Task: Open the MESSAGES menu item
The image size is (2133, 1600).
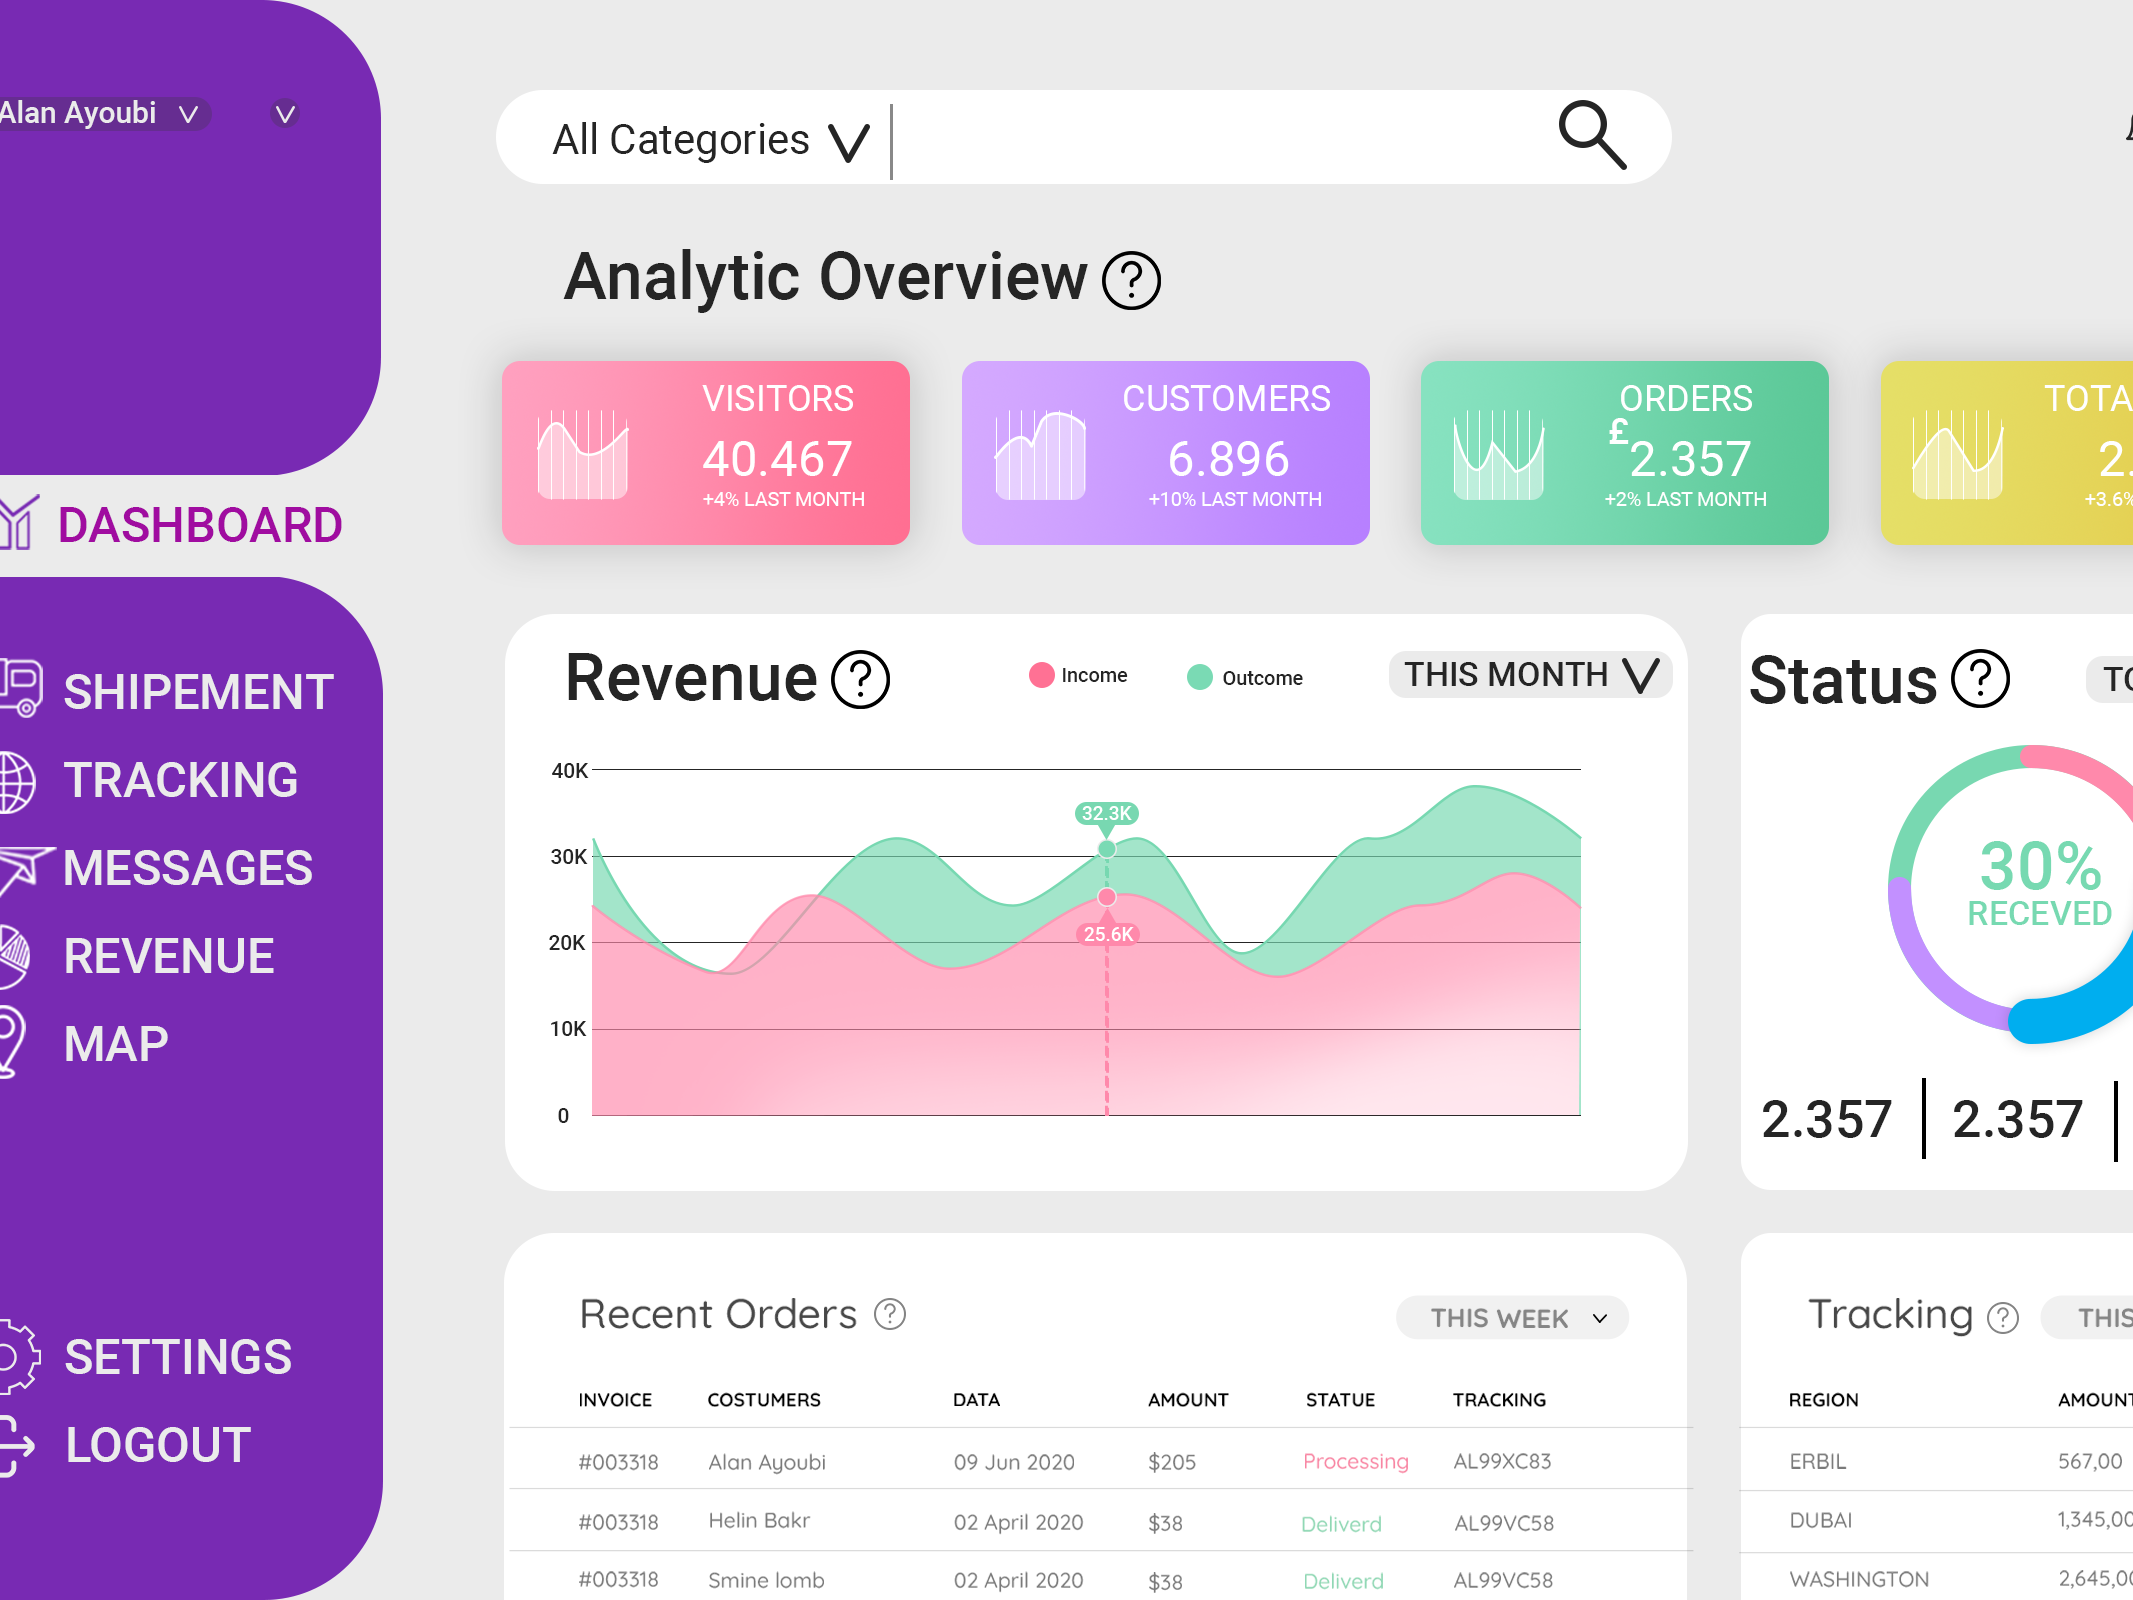Action: pos(188,868)
